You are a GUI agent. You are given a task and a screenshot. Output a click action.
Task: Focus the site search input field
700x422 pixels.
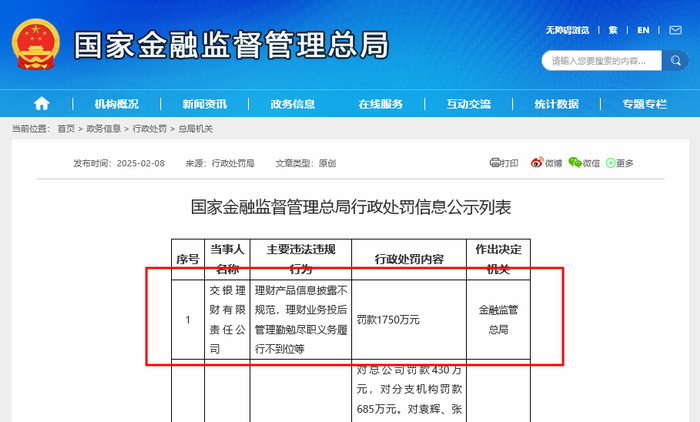(x=601, y=60)
